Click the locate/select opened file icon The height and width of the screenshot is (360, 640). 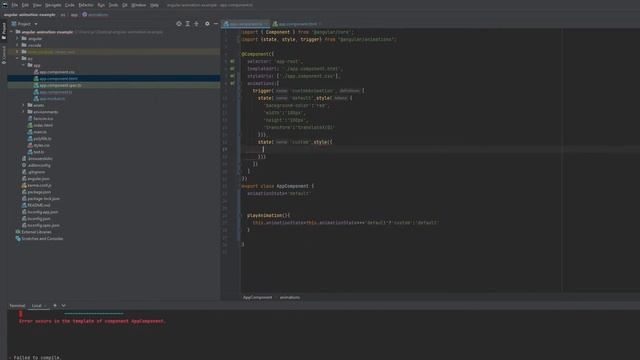[x=179, y=24]
